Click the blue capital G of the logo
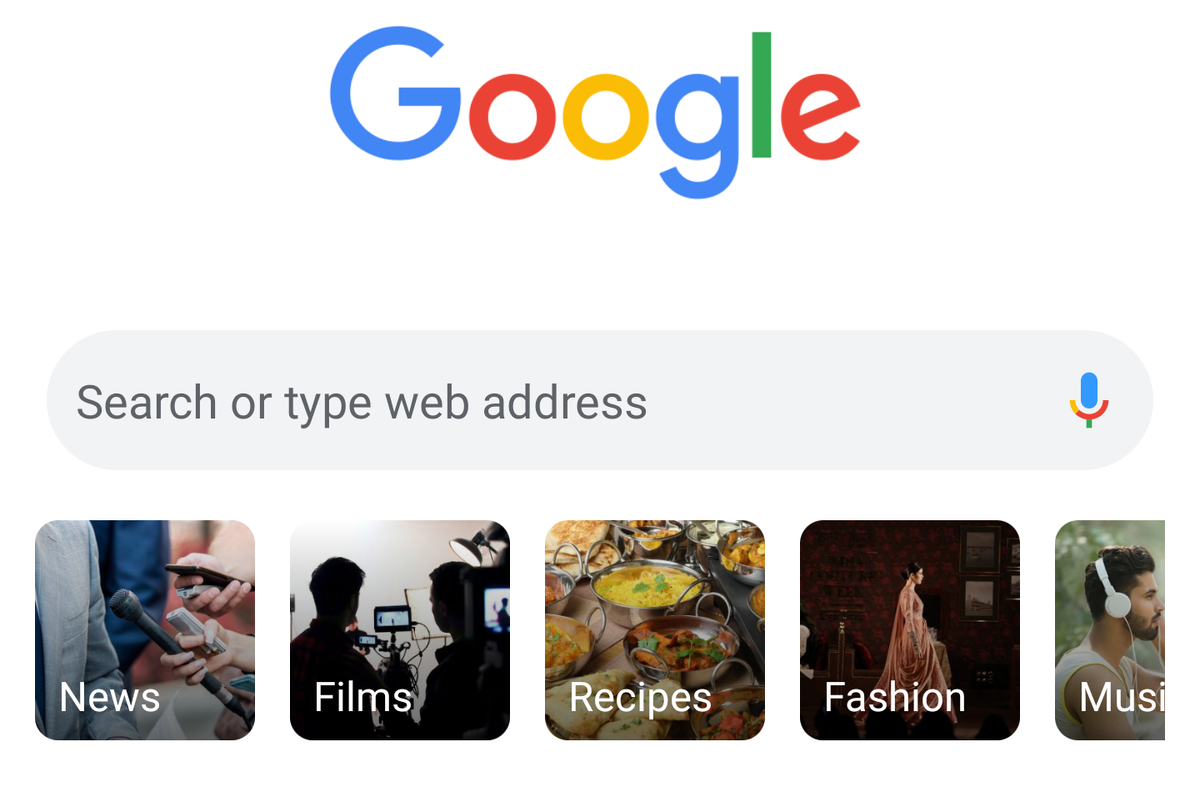 coord(395,95)
